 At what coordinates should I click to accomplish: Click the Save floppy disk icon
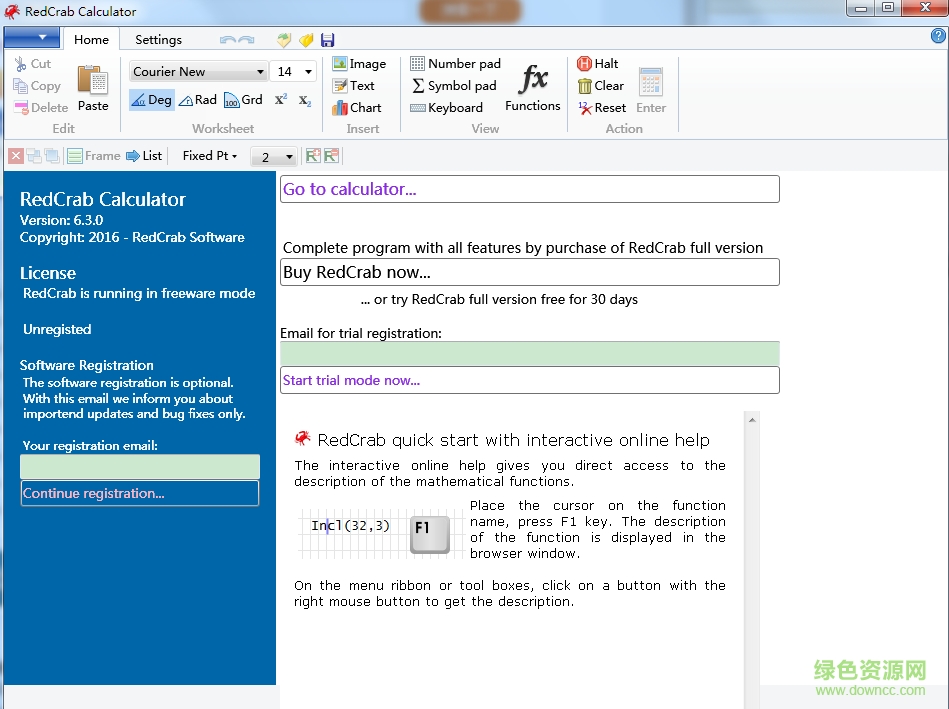327,40
